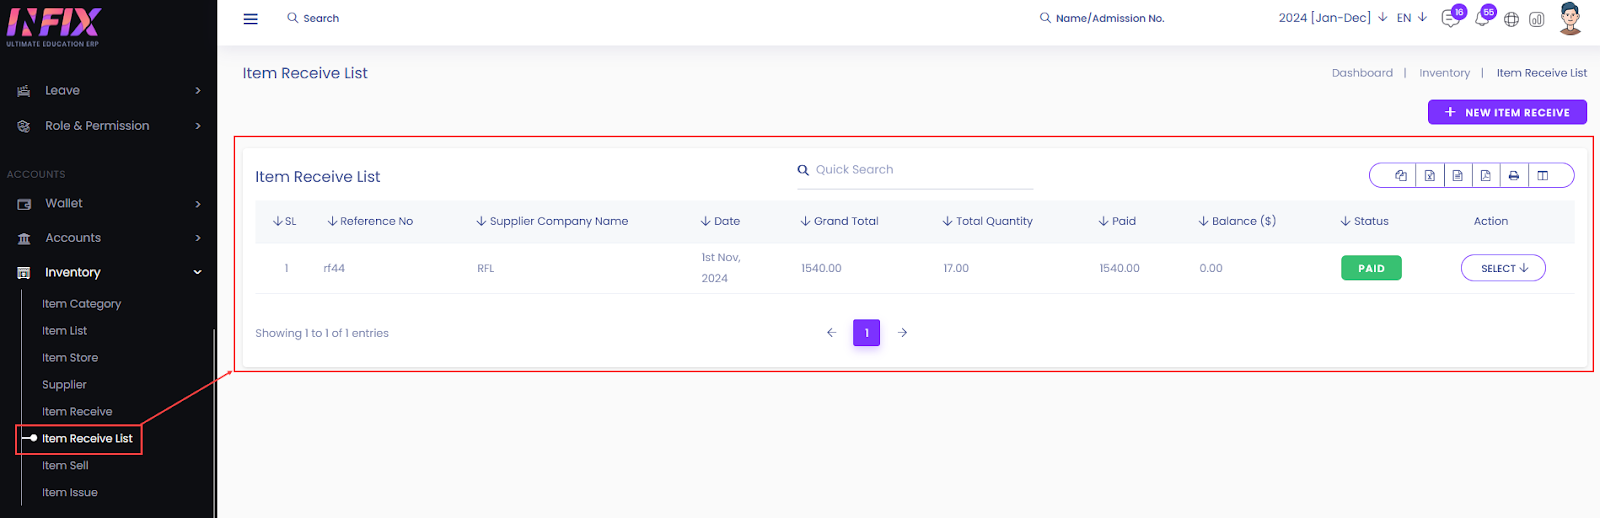Click the grand total 1540.00 cell
Viewport: 1600px width, 518px height.
point(821,268)
